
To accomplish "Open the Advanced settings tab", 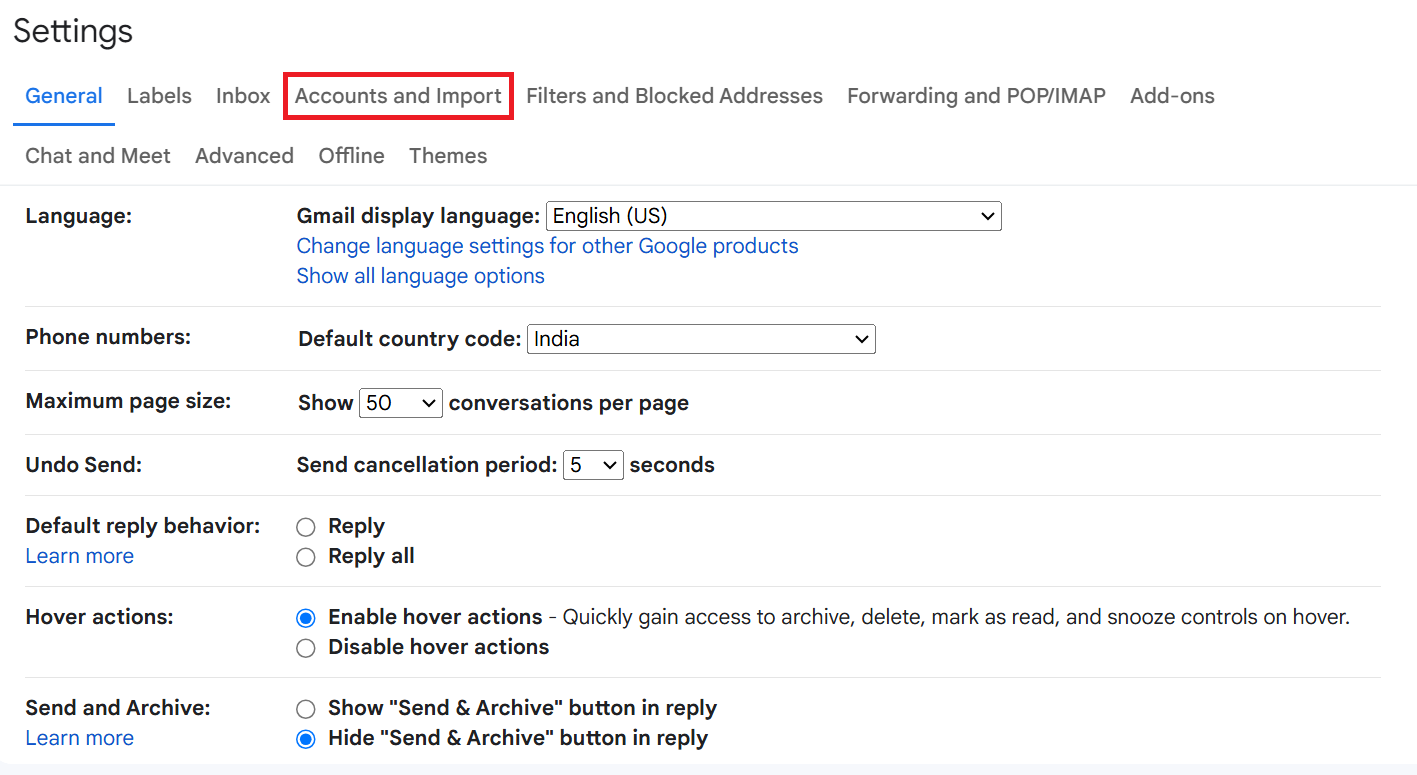I will (x=244, y=156).
